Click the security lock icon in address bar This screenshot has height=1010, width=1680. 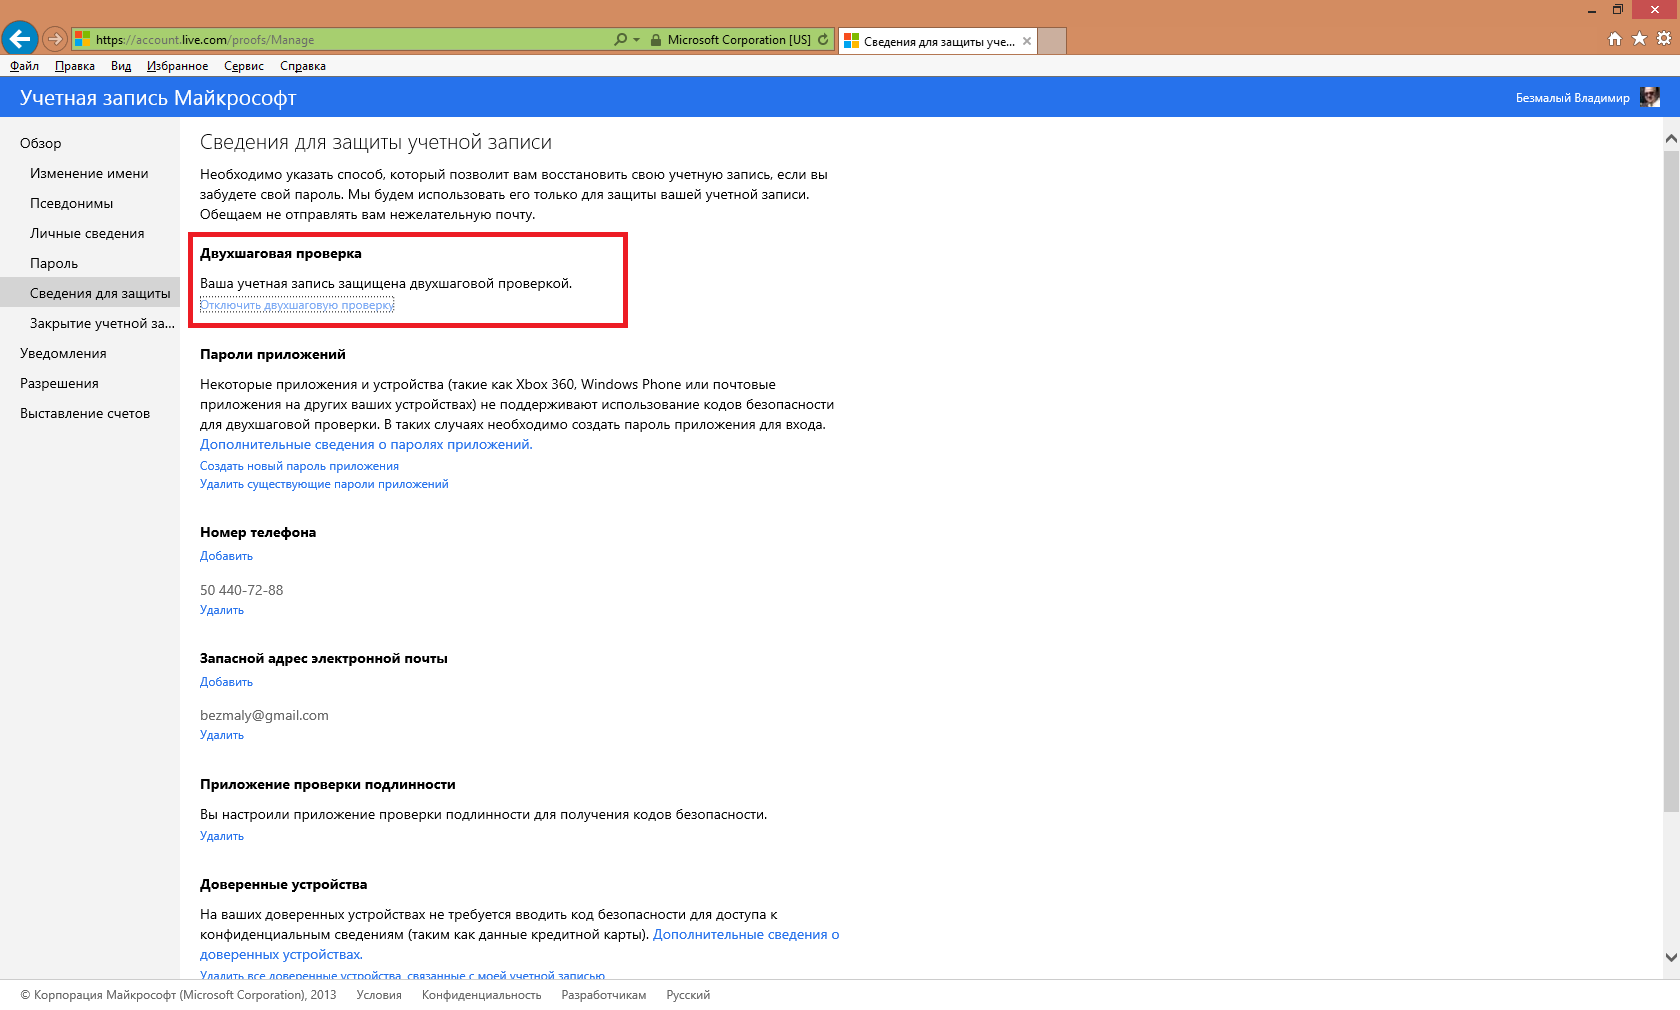point(656,40)
